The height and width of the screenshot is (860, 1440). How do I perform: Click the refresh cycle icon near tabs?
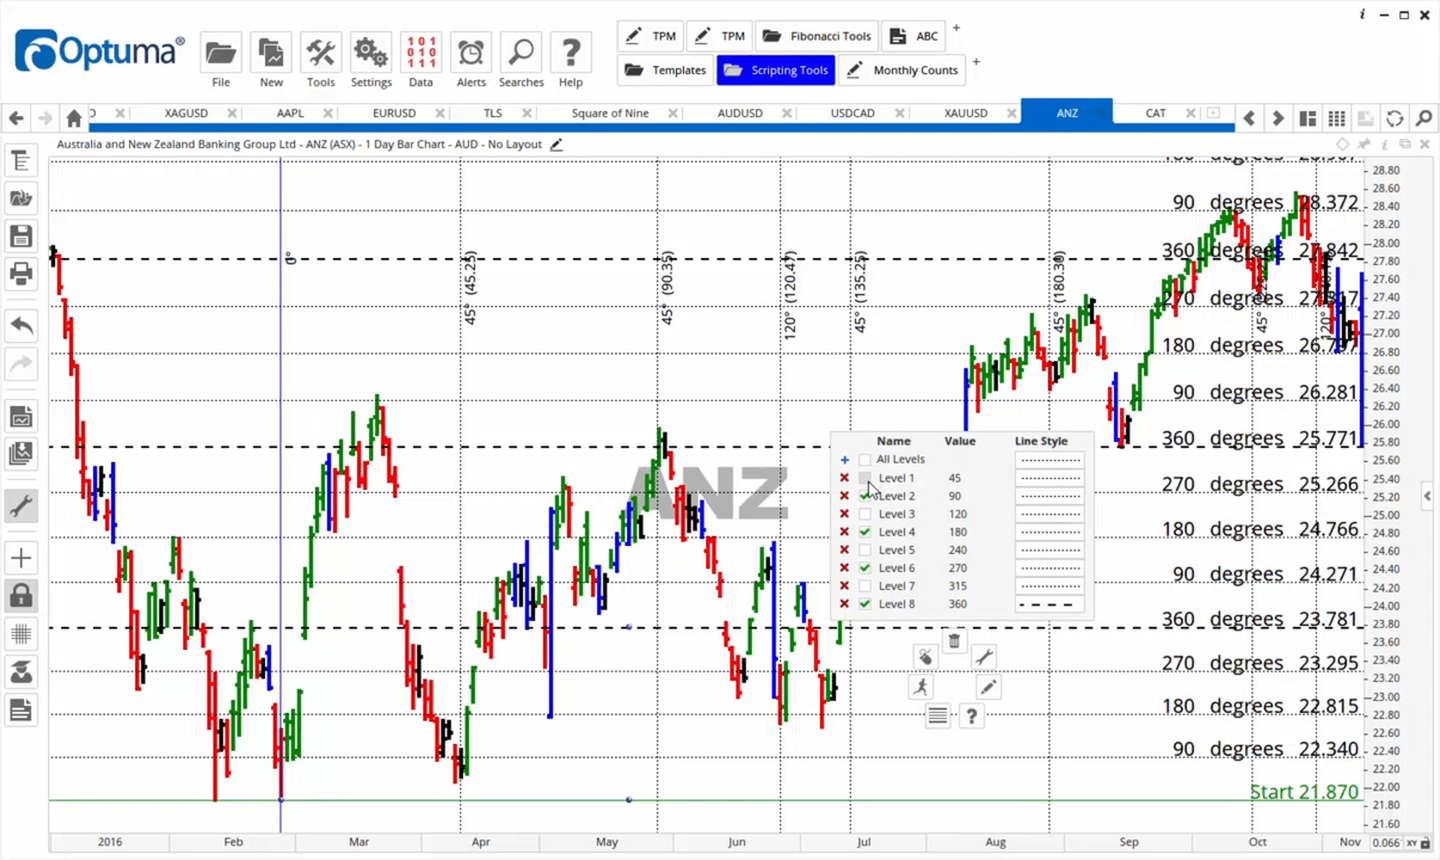1394,118
